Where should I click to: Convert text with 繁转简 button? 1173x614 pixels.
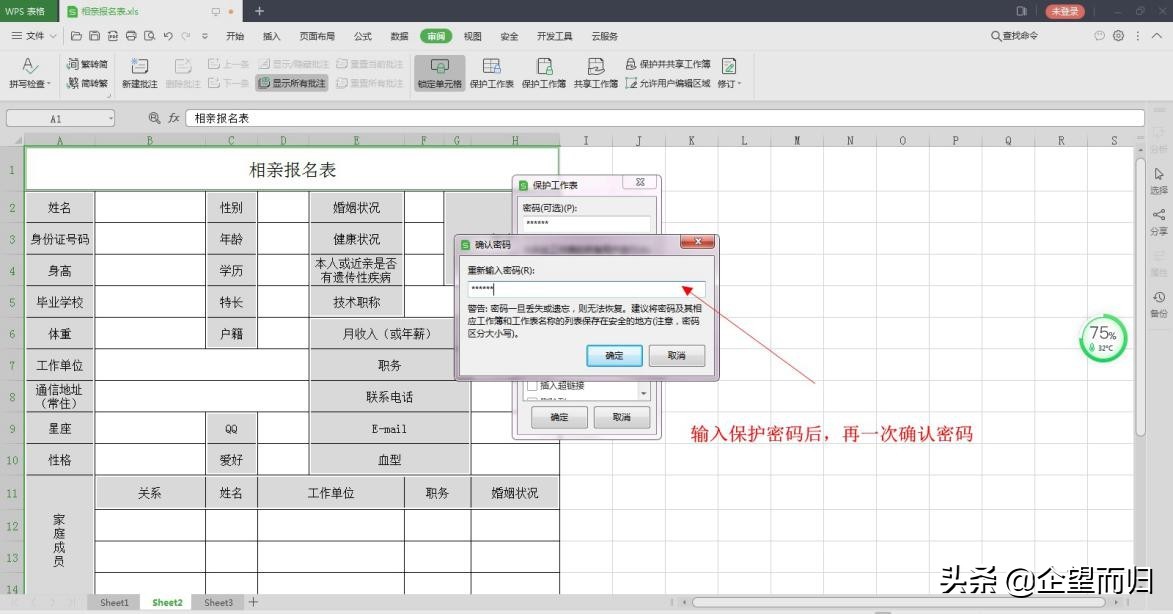coord(88,64)
